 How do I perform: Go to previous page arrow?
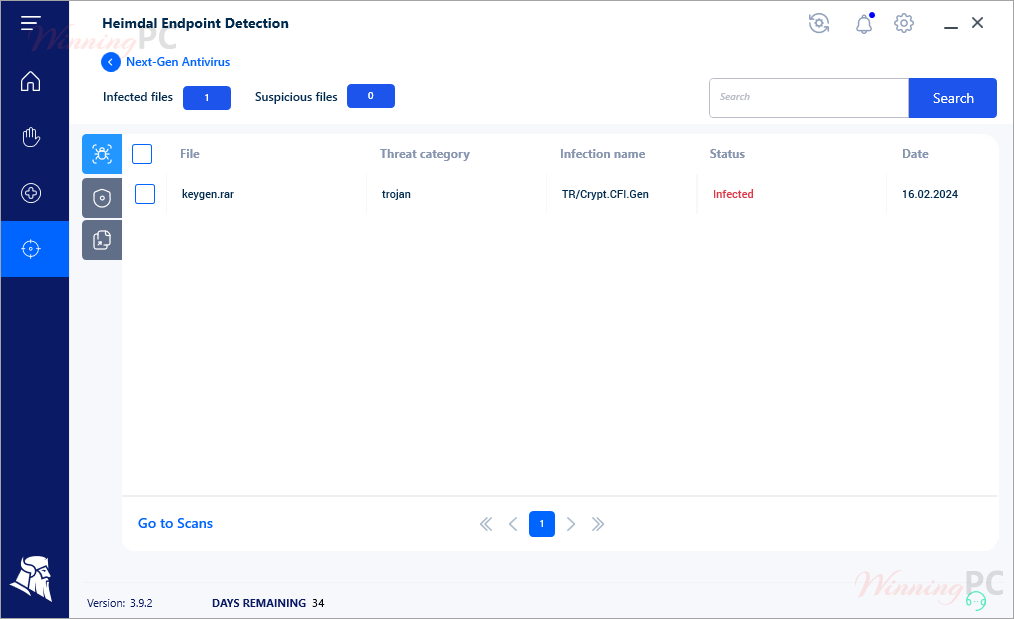click(513, 524)
